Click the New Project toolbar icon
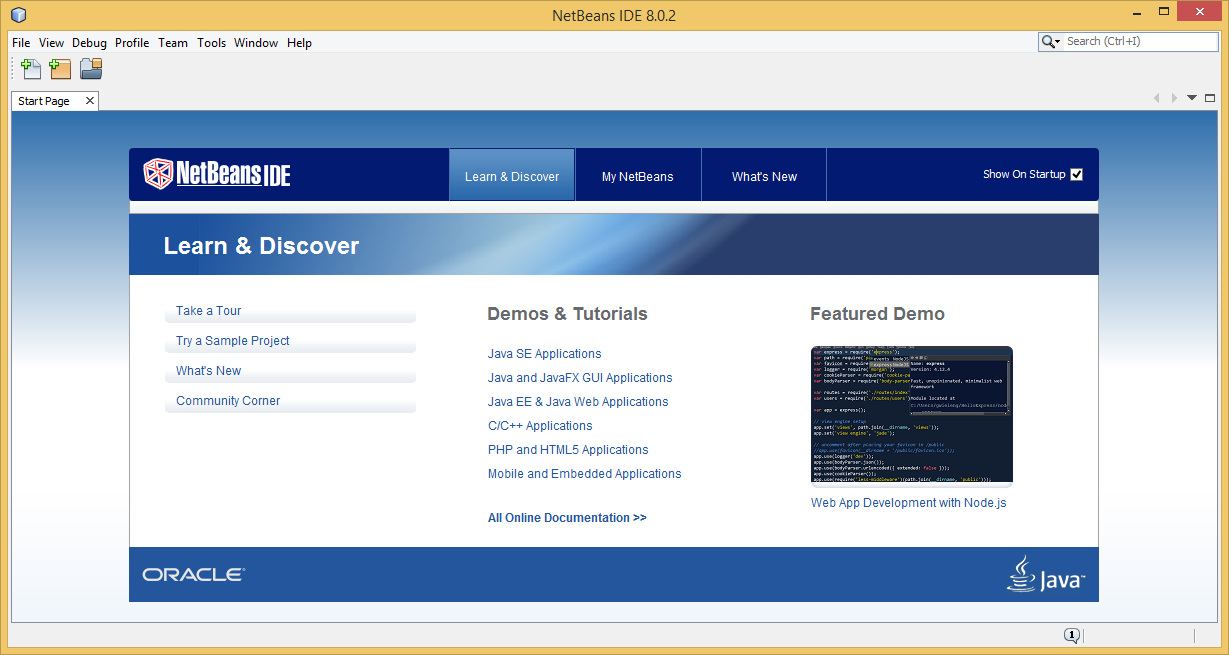 tap(60, 69)
